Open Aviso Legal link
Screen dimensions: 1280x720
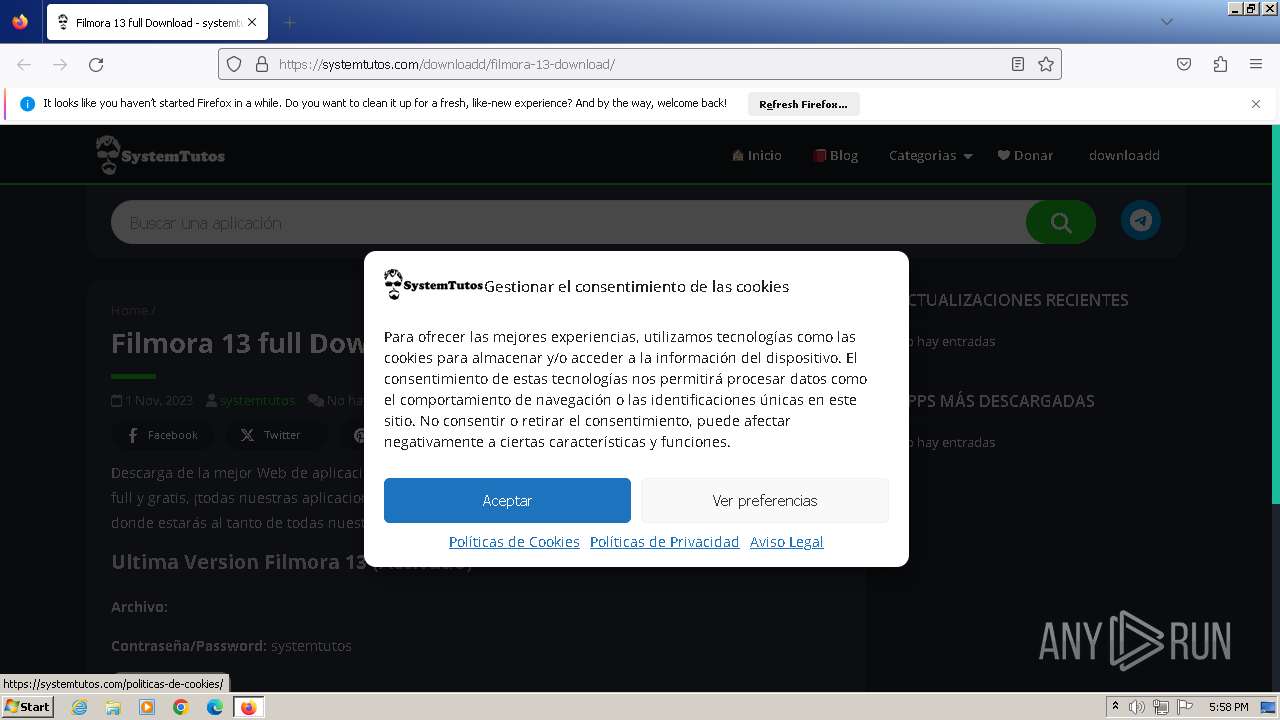787,542
